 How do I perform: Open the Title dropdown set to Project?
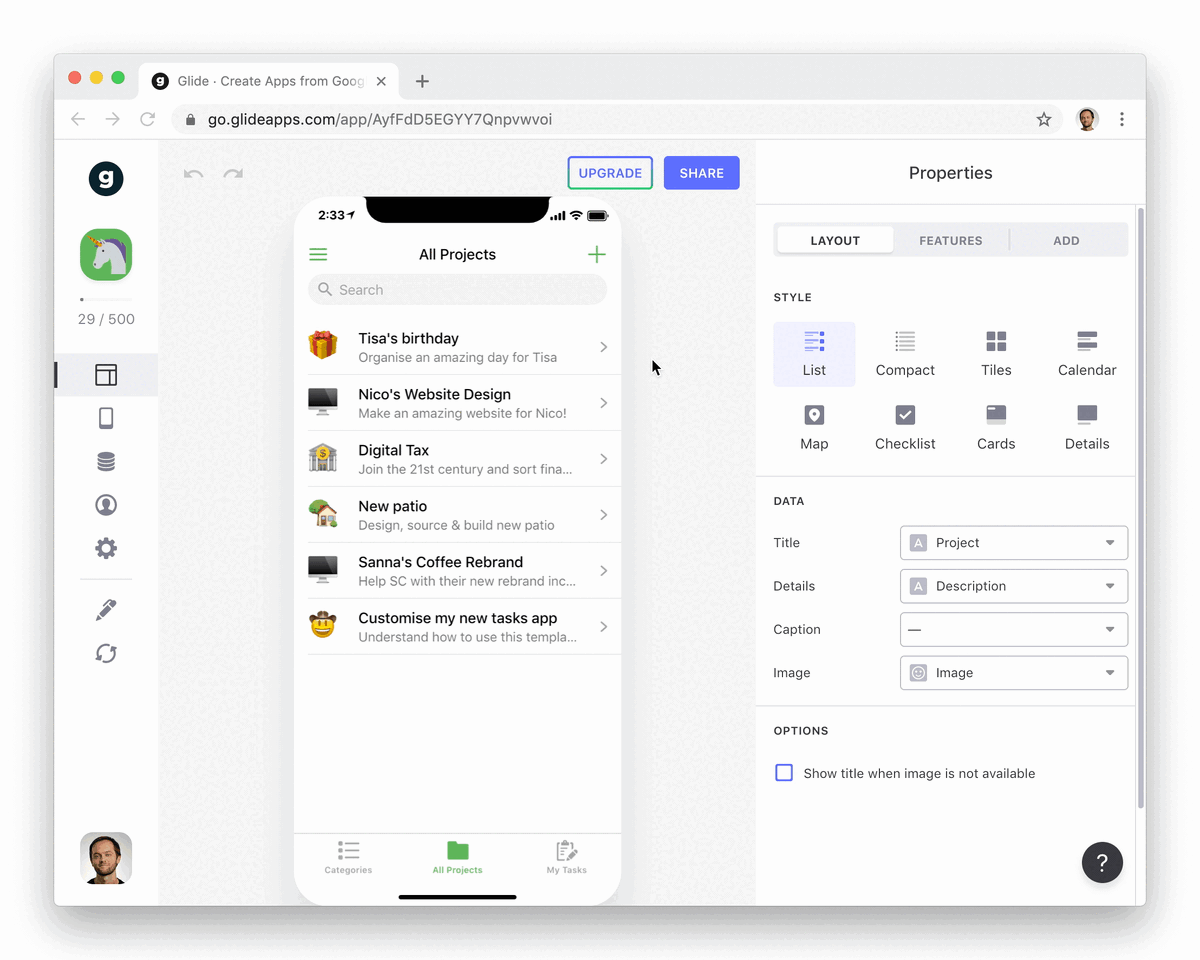click(x=1014, y=543)
